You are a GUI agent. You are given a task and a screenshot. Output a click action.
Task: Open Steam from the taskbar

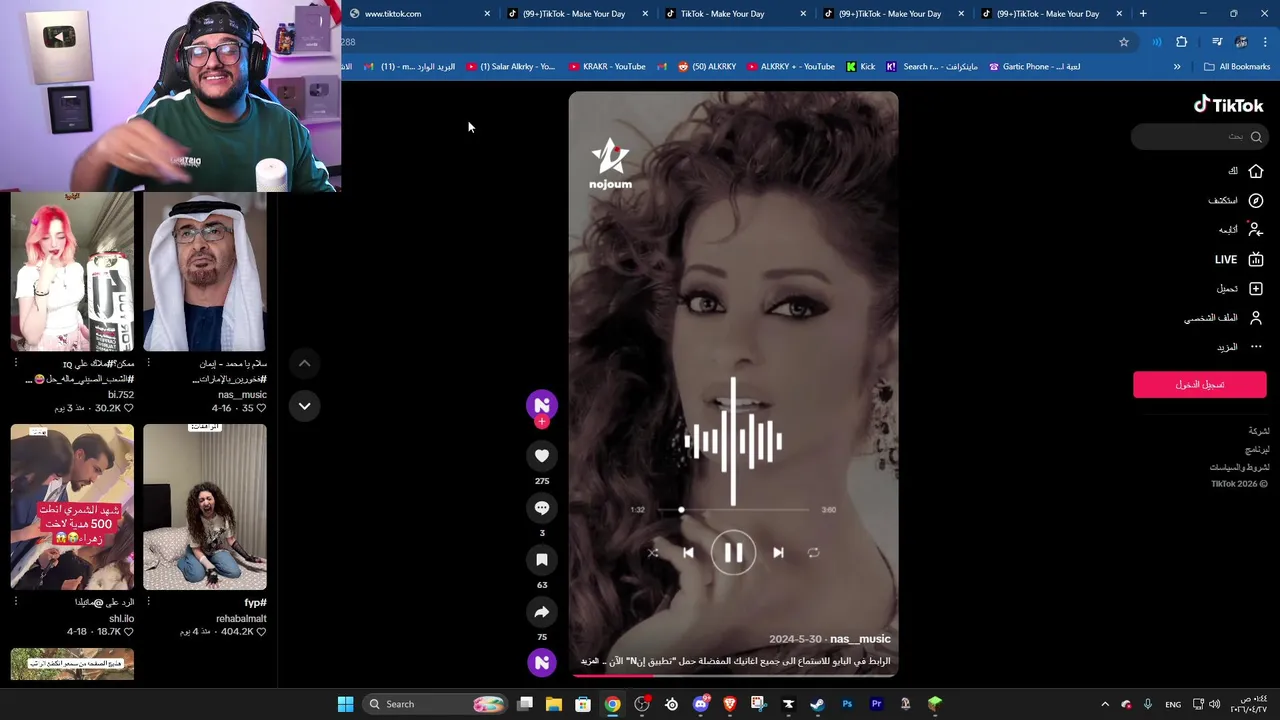coord(817,704)
